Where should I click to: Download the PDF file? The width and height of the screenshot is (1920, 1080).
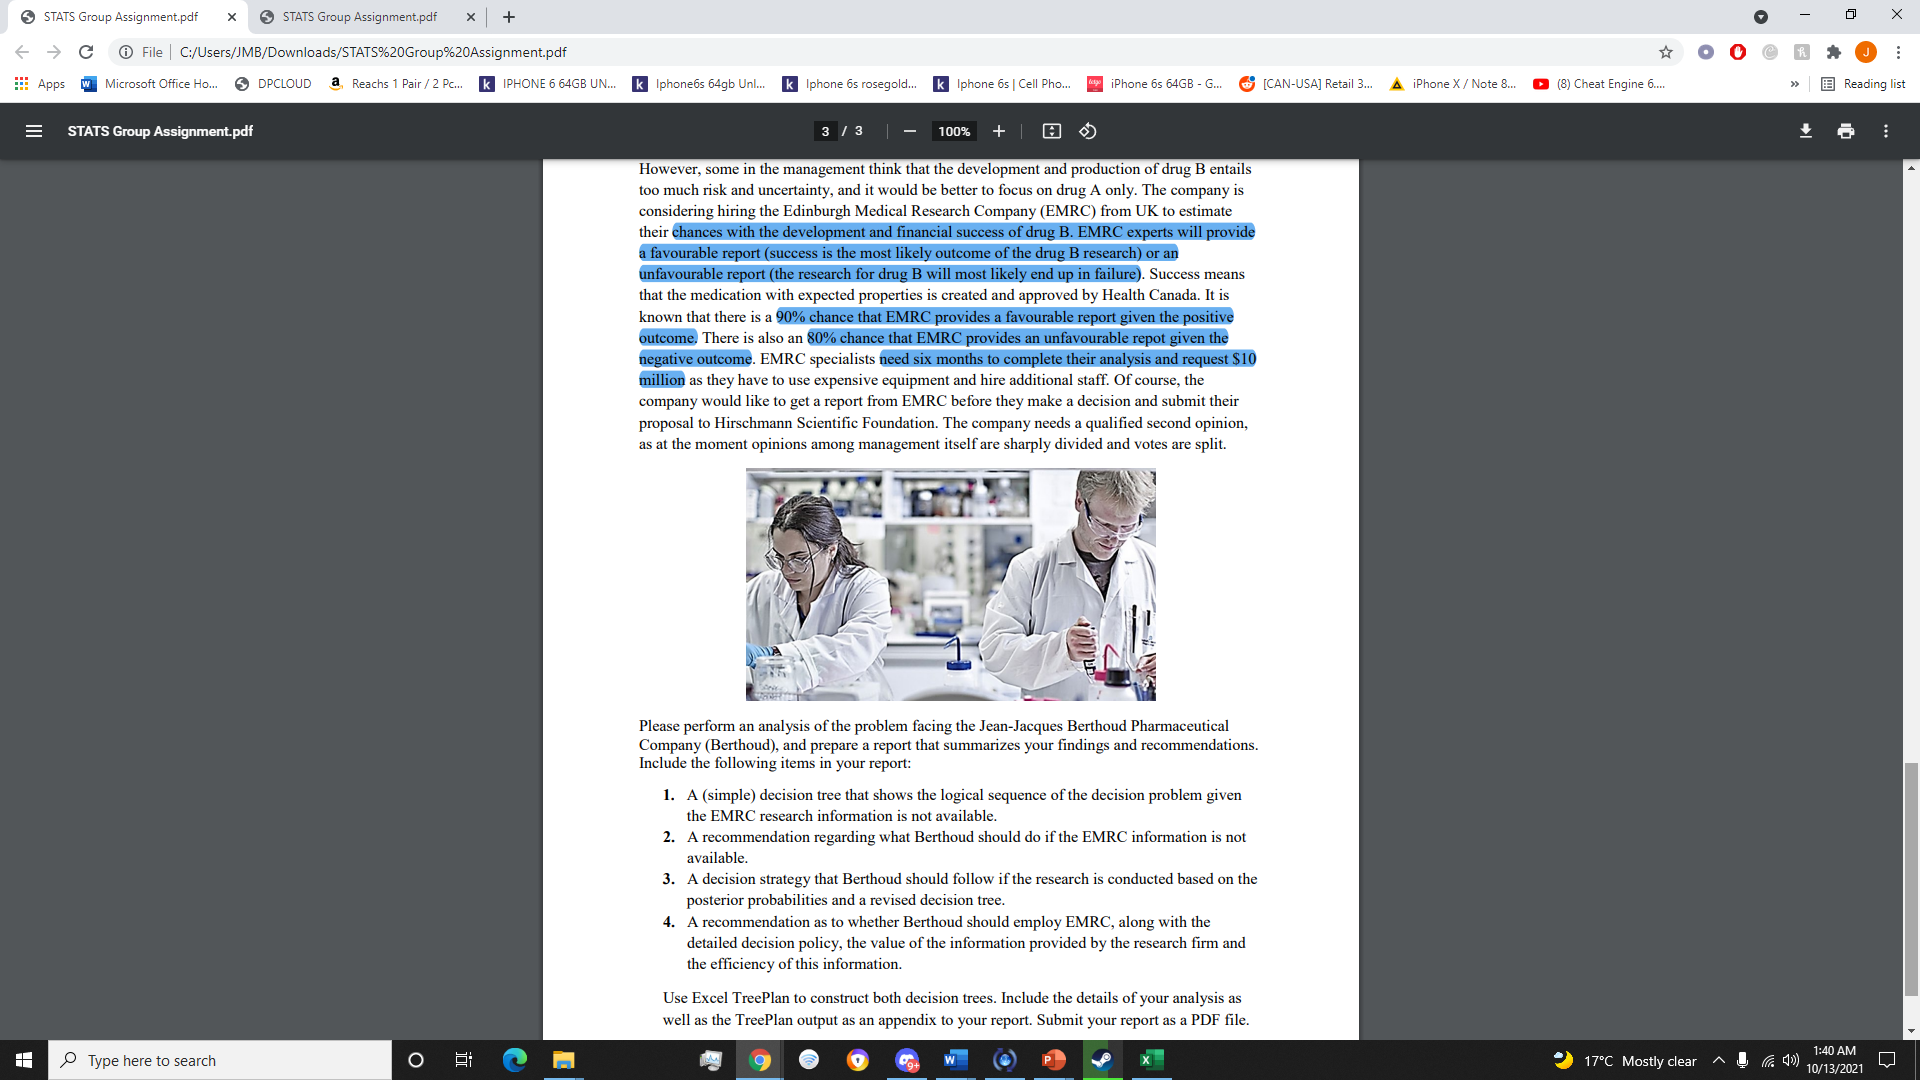pos(1805,131)
